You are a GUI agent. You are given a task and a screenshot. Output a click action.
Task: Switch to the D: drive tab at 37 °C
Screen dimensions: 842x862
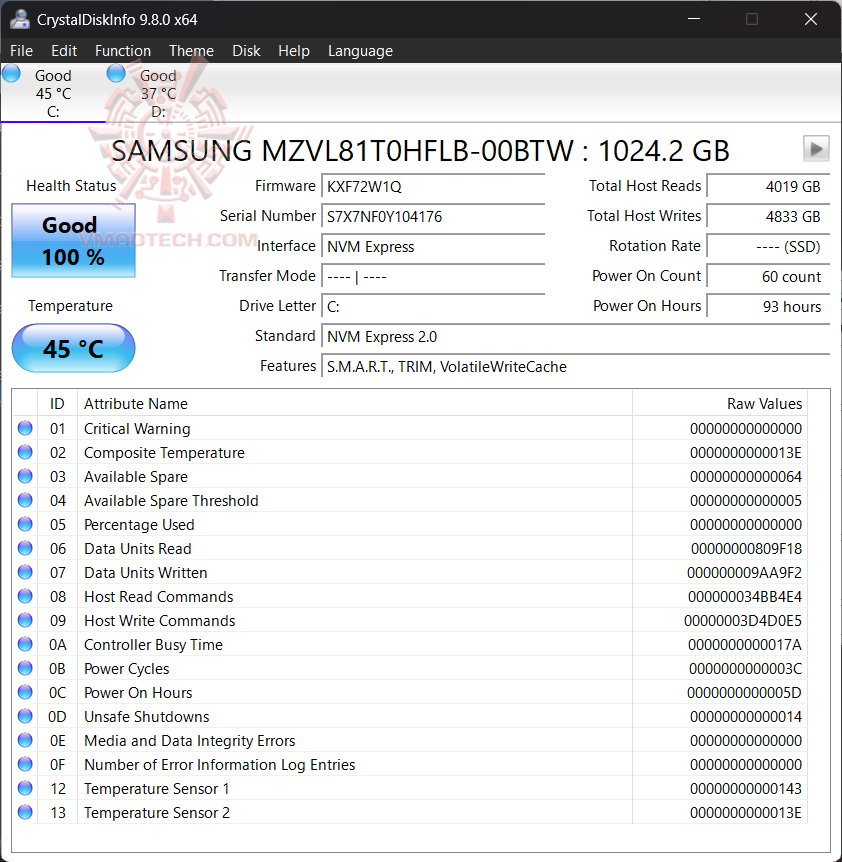[x=158, y=93]
